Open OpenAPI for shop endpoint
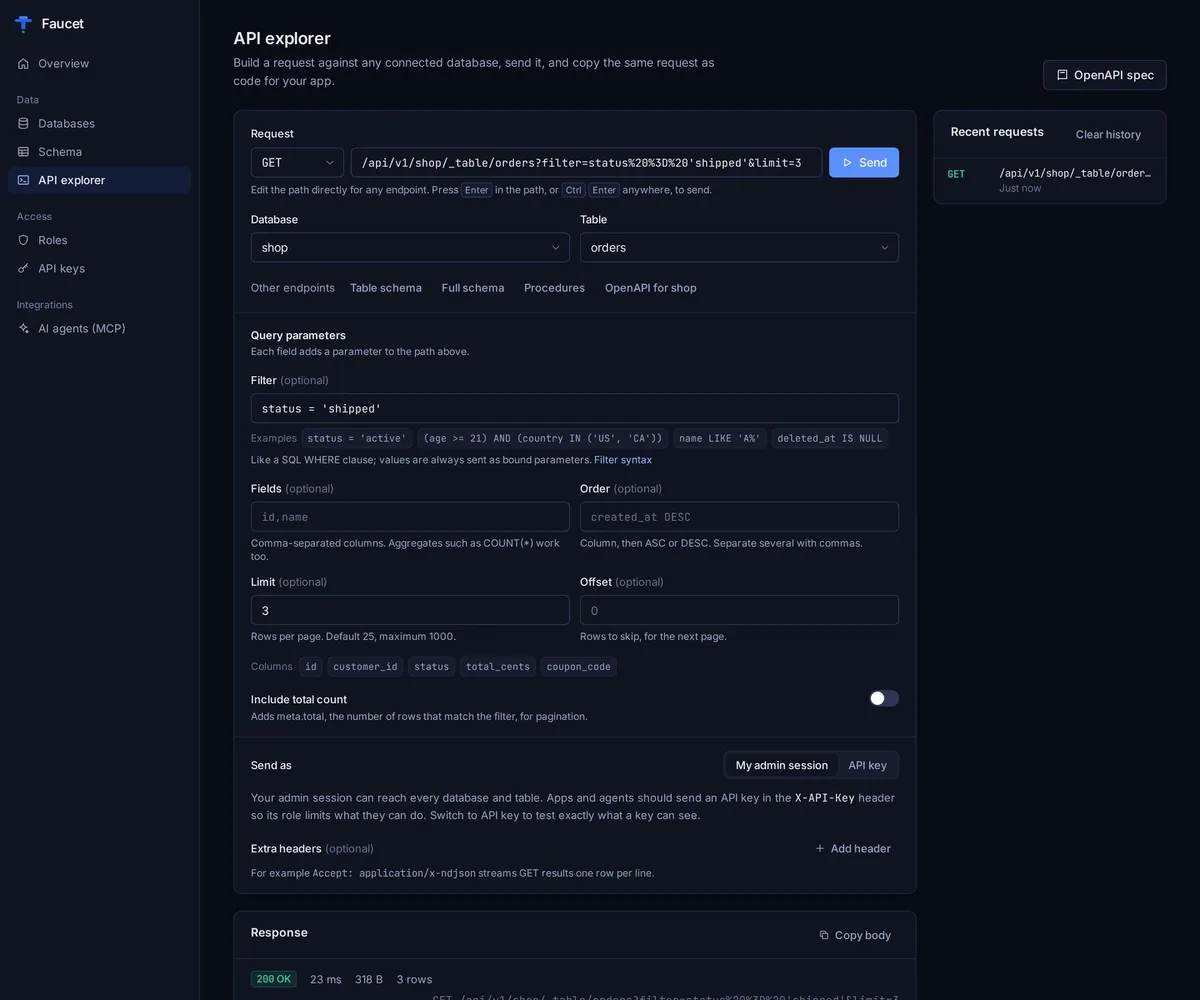This screenshot has width=1200, height=1000. click(x=651, y=288)
